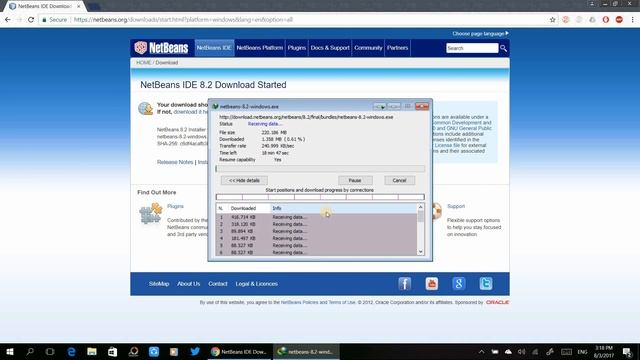Launch Microsoft Edge from the taskbar
Viewport: 640px width, 360px height.
point(71,351)
